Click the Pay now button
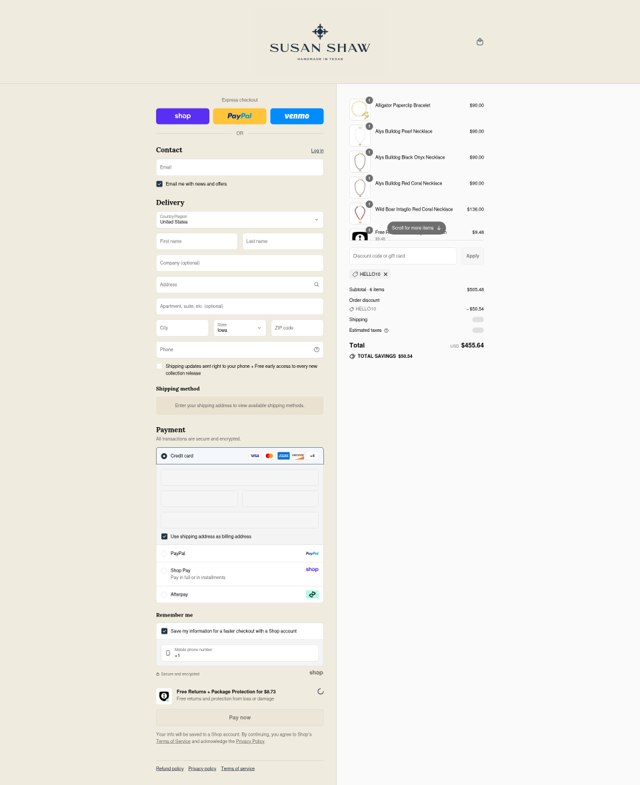 tap(239, 717)
